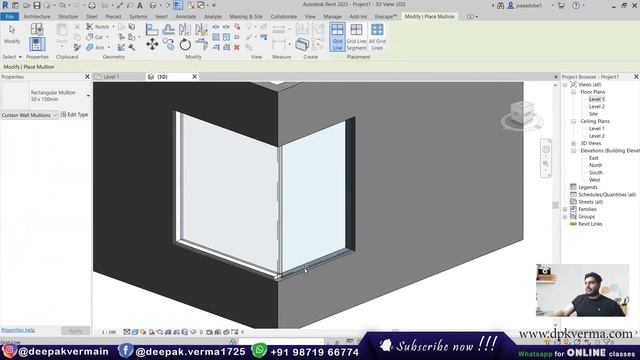This screenshot has width=640, height=360.
Task: Open the Structure ribbon tab
Action: coord(68,16)
